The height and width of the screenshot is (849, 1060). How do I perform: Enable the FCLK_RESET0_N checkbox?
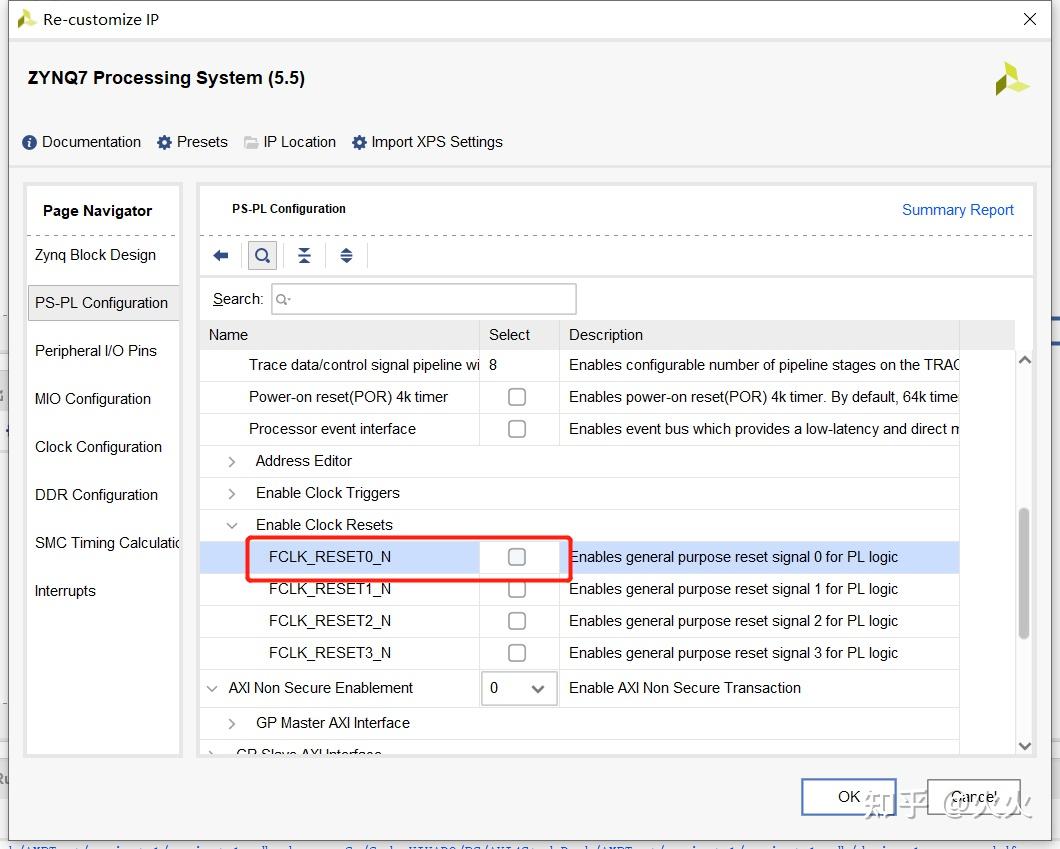(517, 557)
